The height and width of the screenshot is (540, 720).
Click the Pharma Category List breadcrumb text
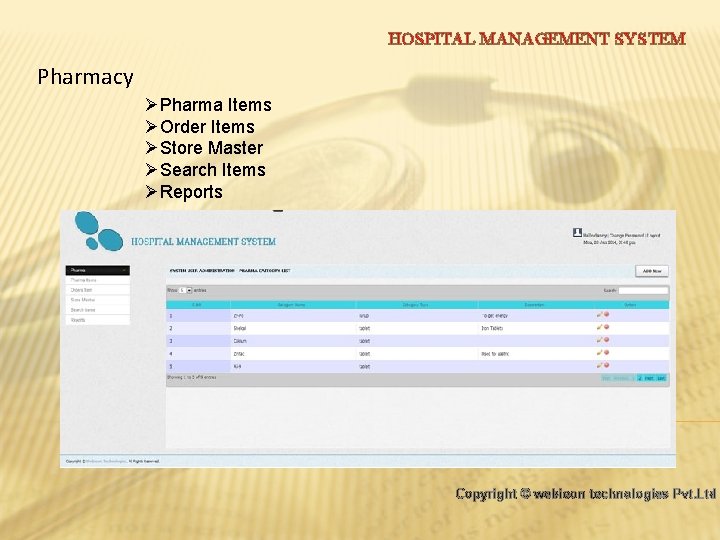pyautogui.click(x=264, y=270)
